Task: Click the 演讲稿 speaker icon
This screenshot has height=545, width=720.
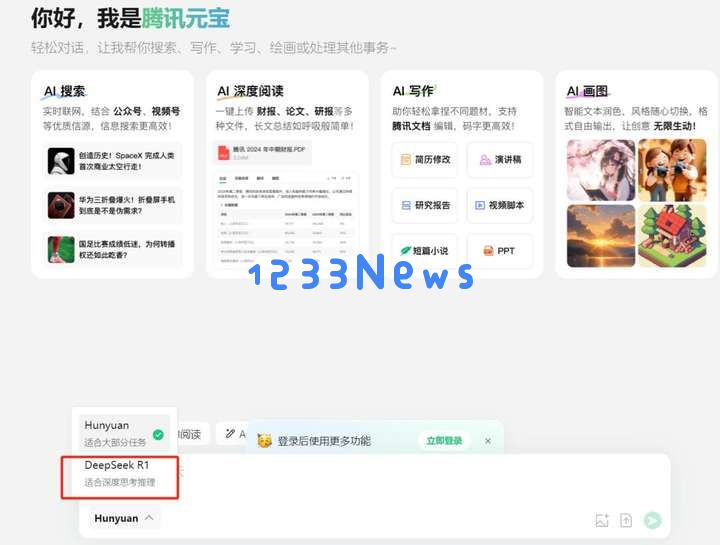Action: 485,160
